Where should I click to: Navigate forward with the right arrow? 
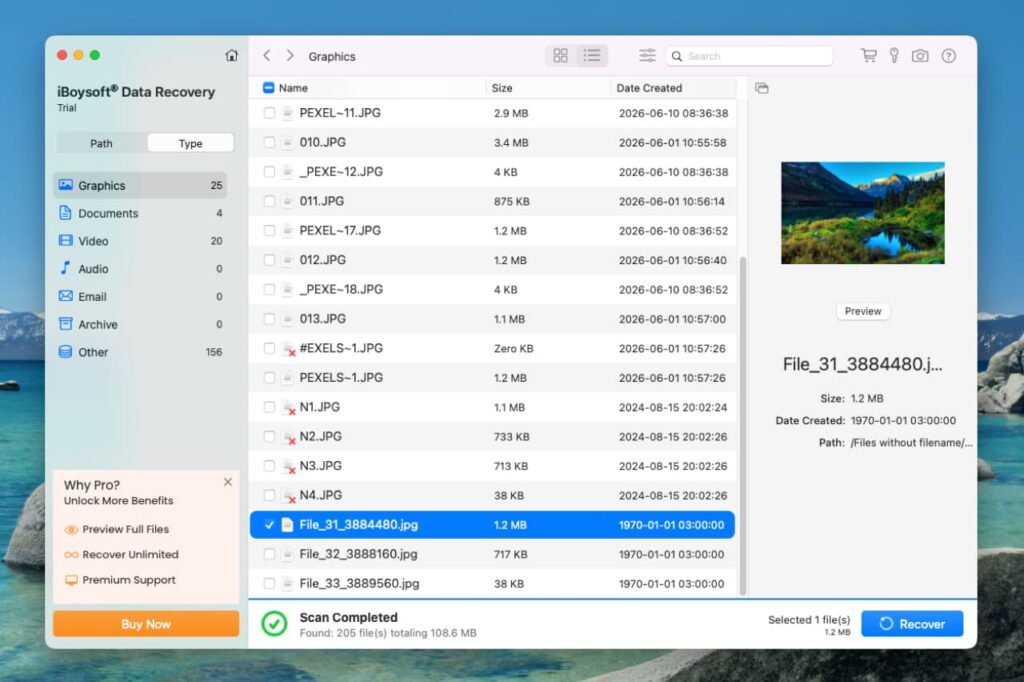[290, 56]
